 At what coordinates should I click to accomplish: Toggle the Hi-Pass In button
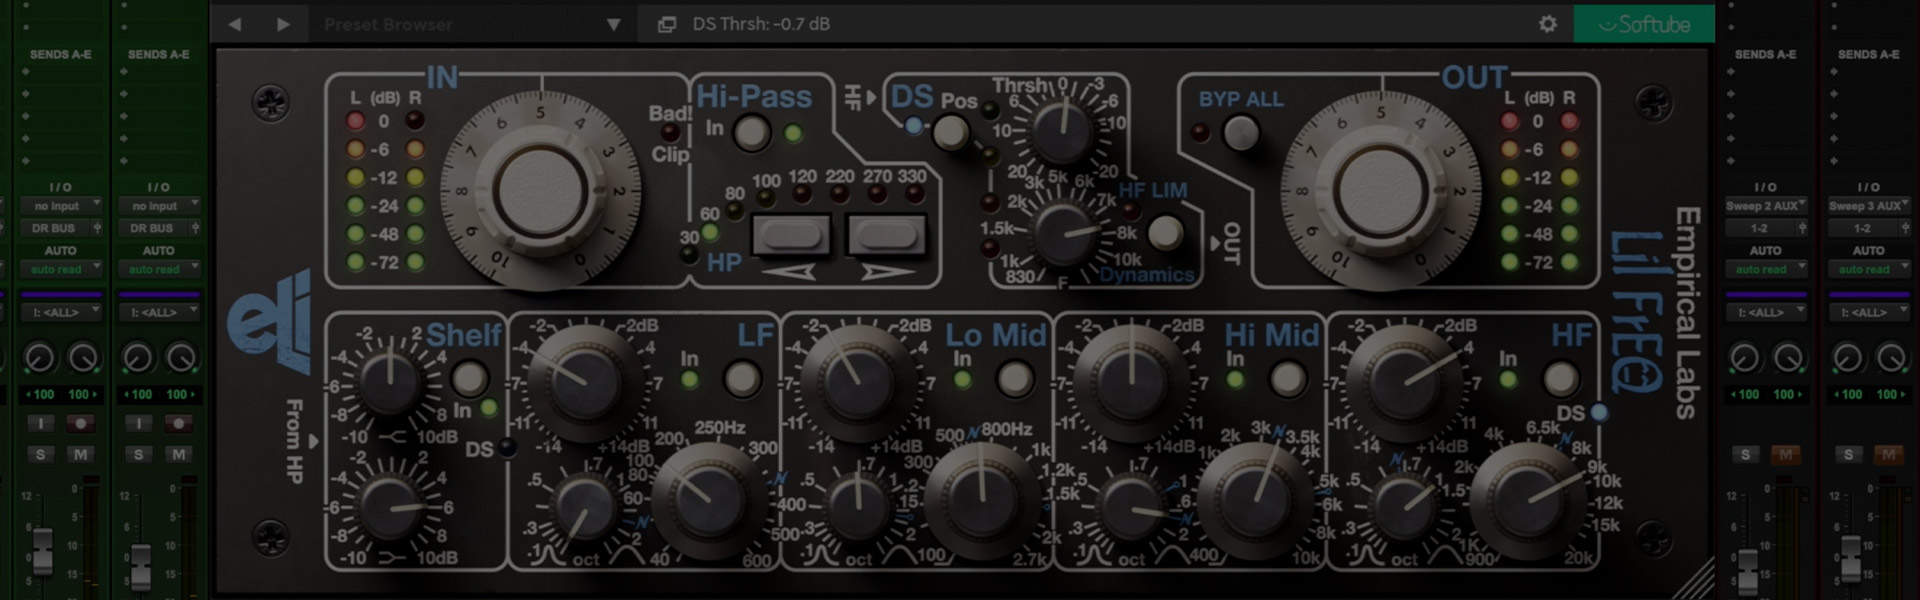(x=751, y=132)
